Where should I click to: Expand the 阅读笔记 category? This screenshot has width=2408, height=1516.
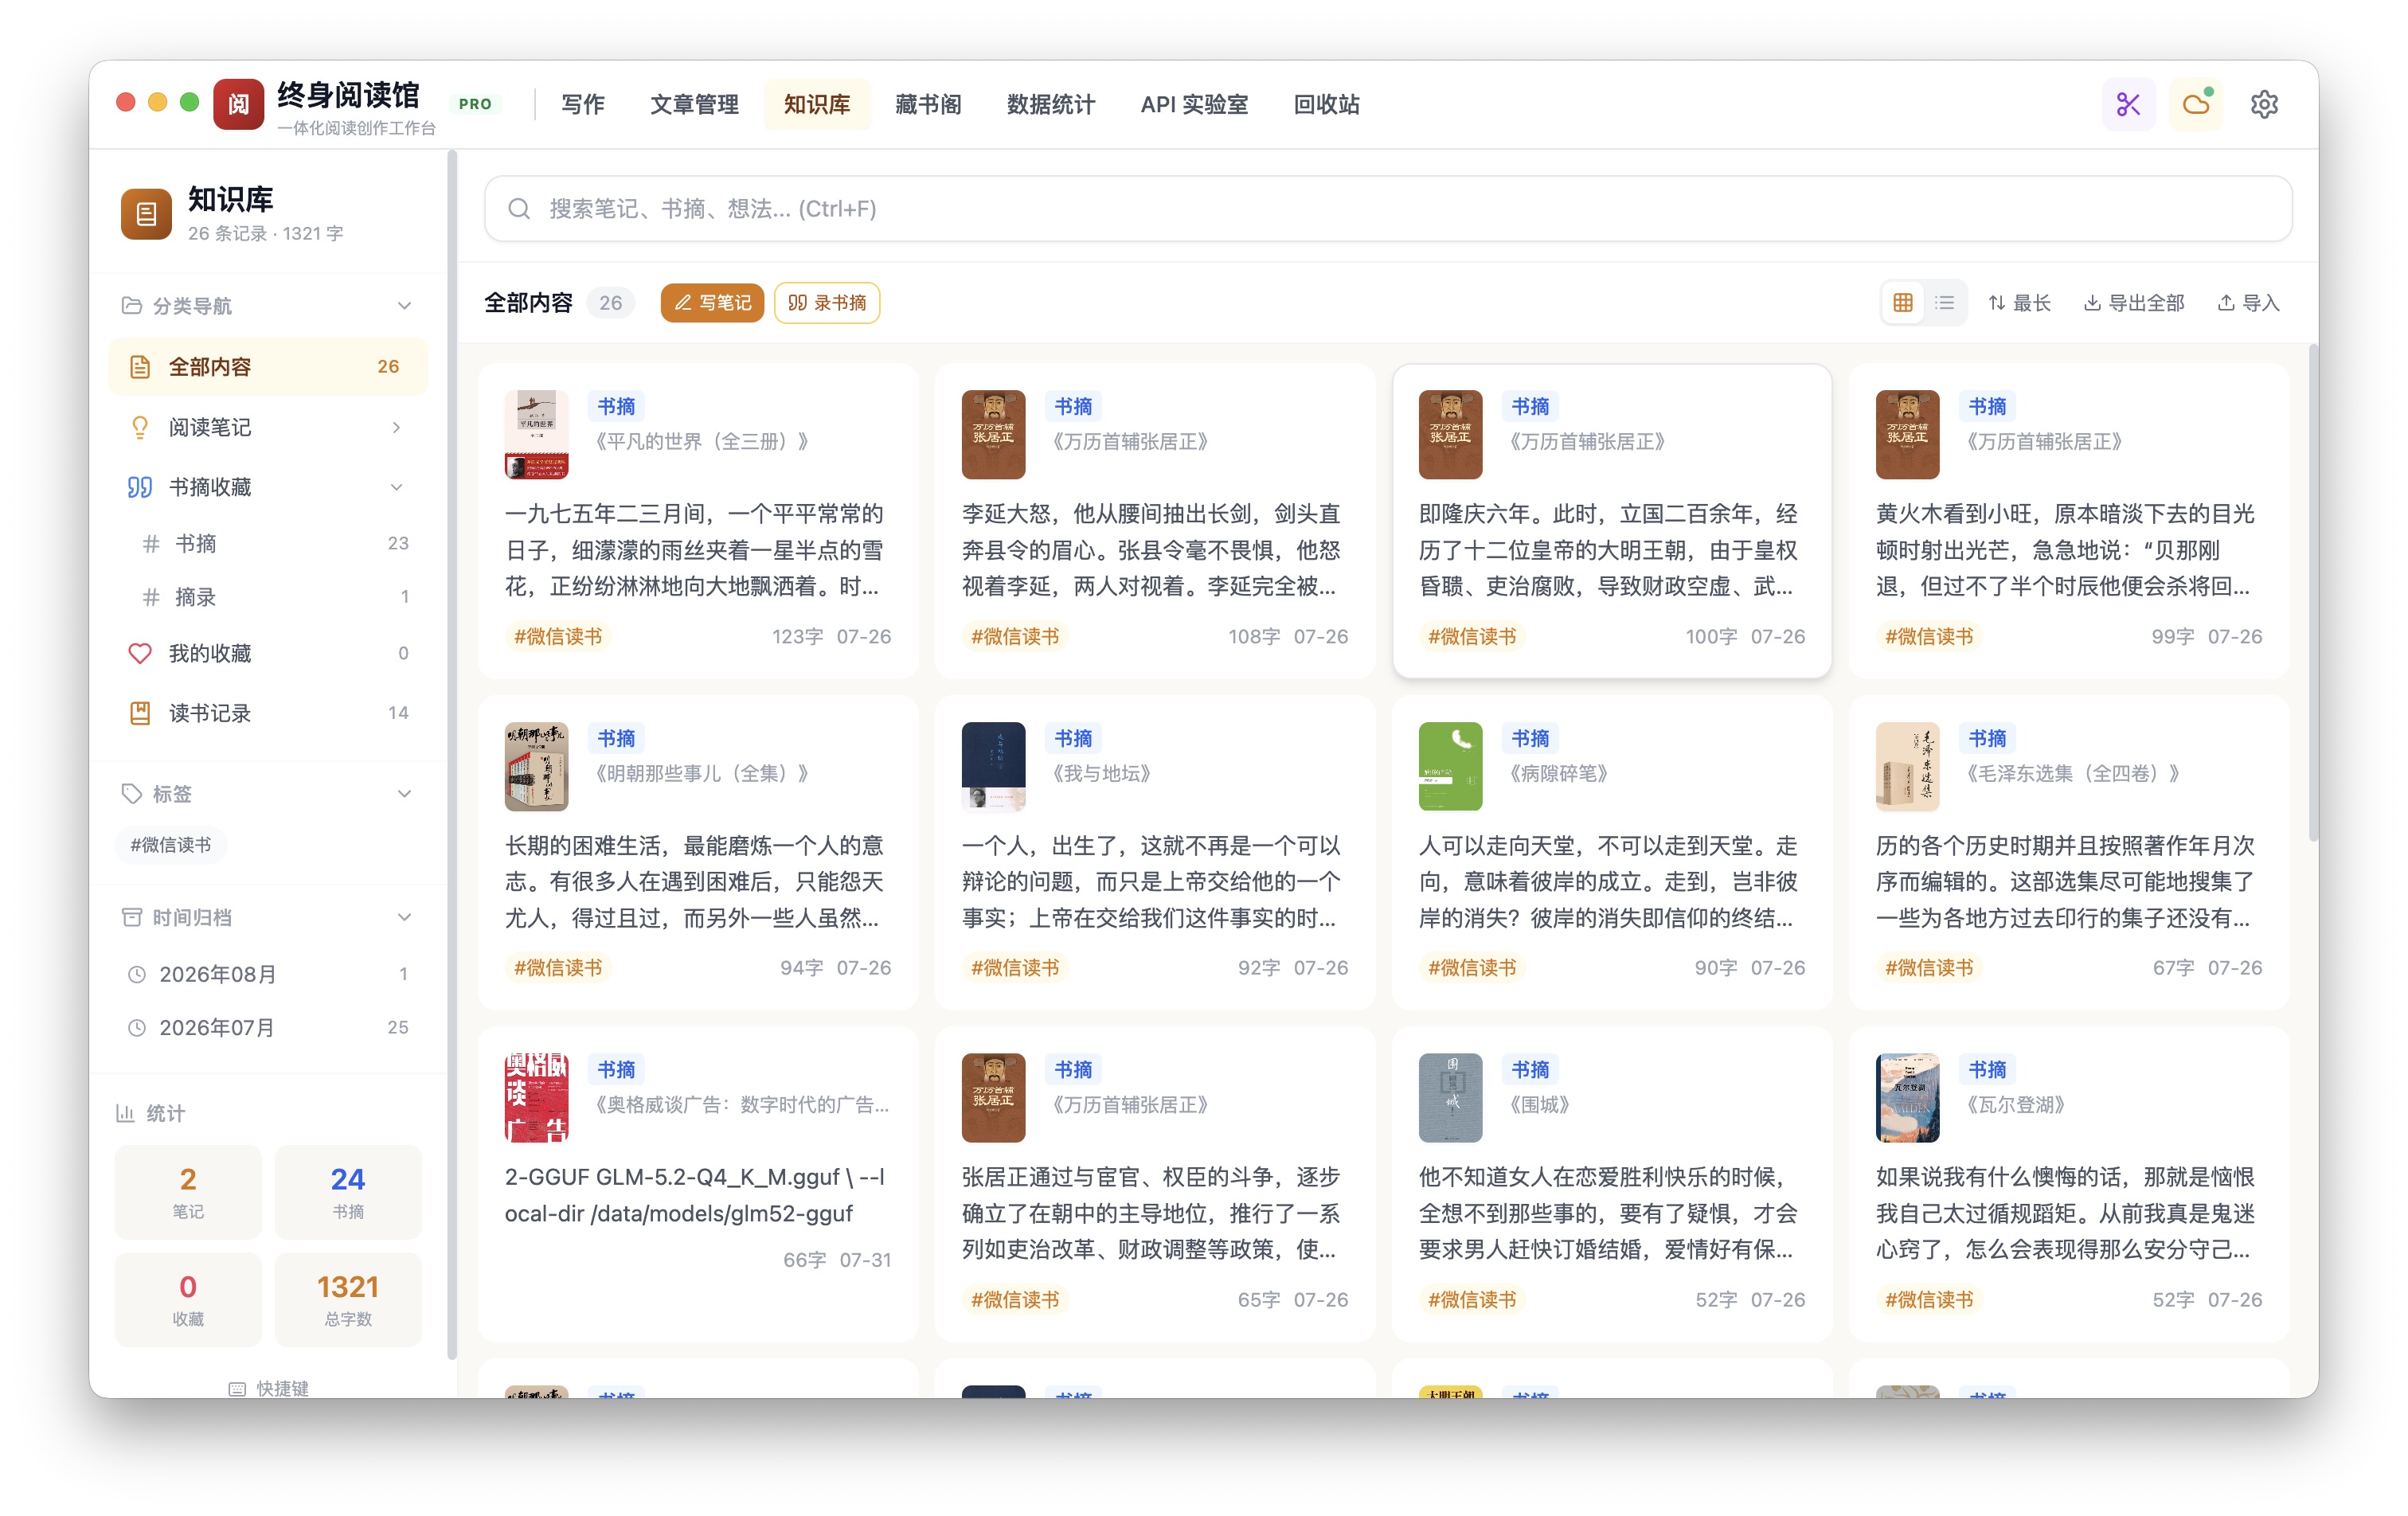[397, 427]
